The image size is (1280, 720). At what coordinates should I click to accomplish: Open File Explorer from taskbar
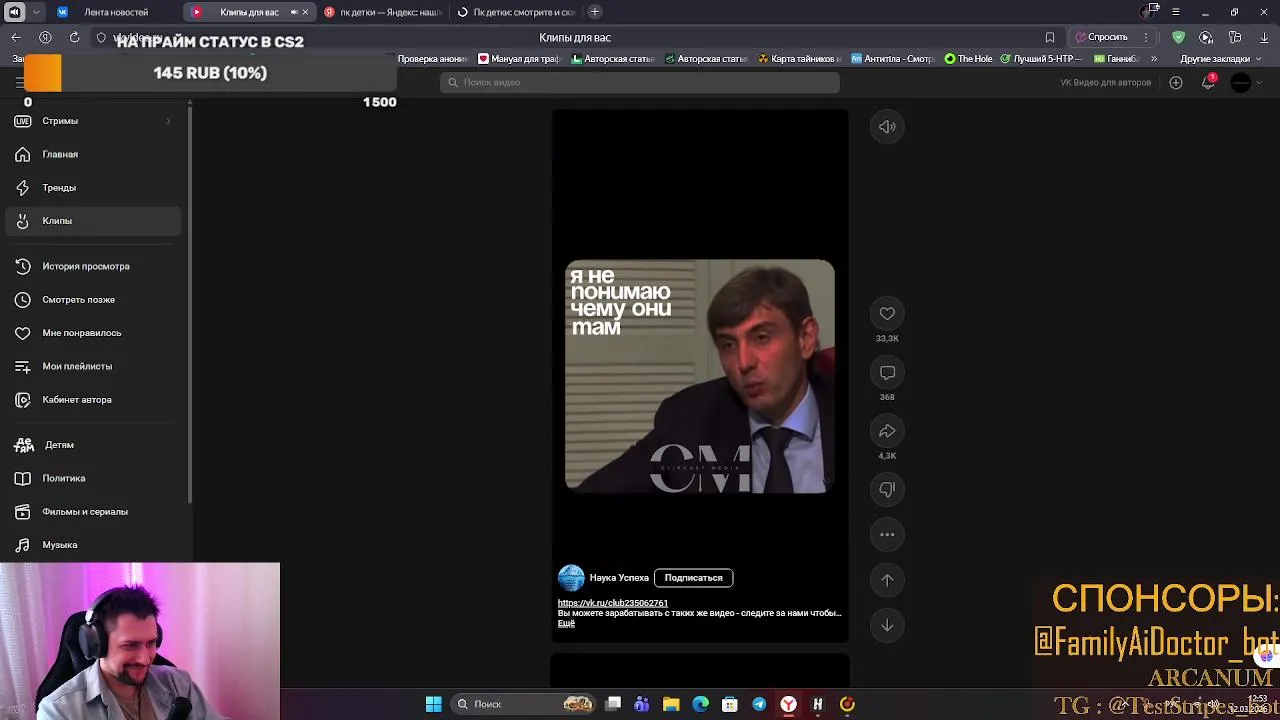pos(671,704)
